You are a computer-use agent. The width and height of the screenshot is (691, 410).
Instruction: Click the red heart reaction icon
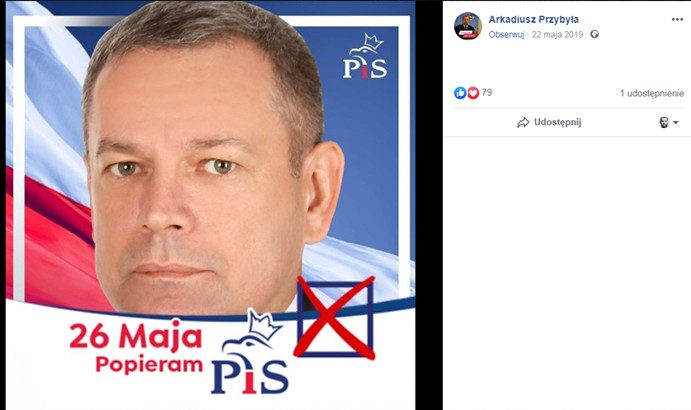point(473,93)
